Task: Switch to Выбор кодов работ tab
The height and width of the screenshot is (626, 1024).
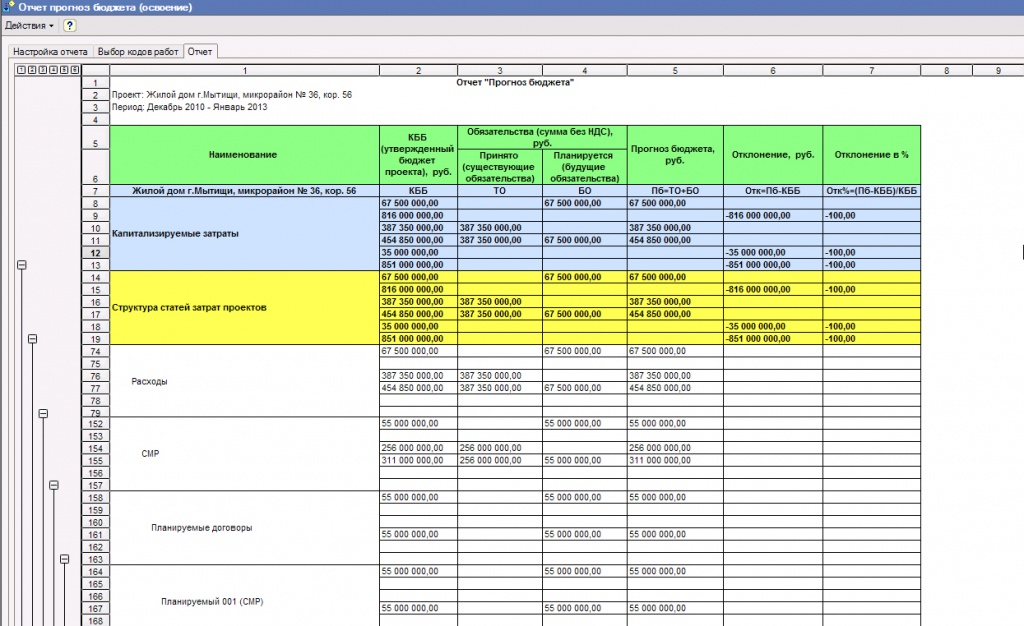Action: [138, 52]
